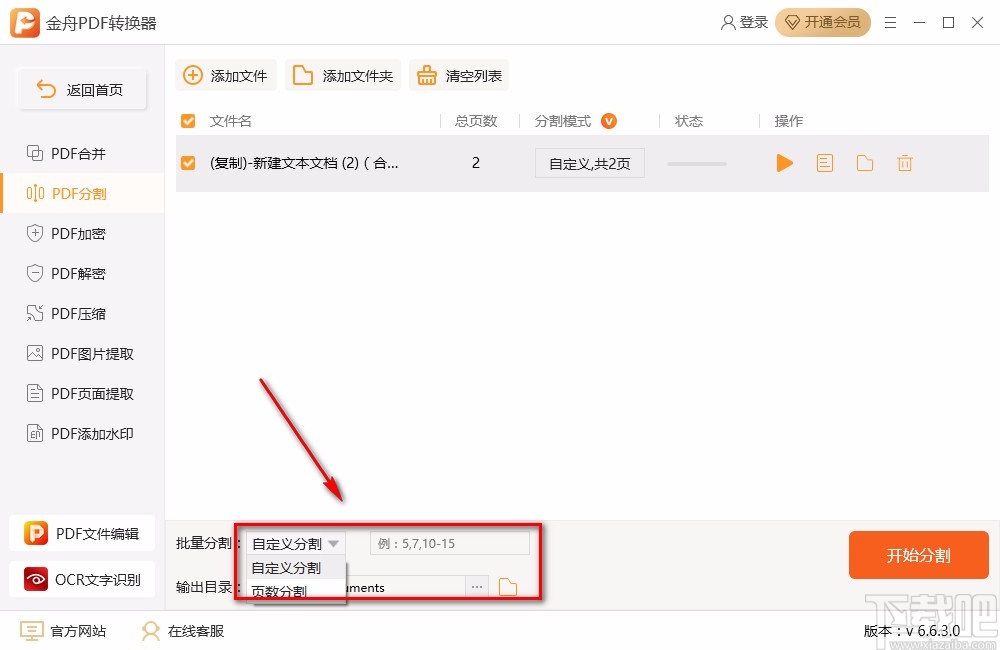Click 登录 to sign in
Screen dimensions: 1000x650
744,22
